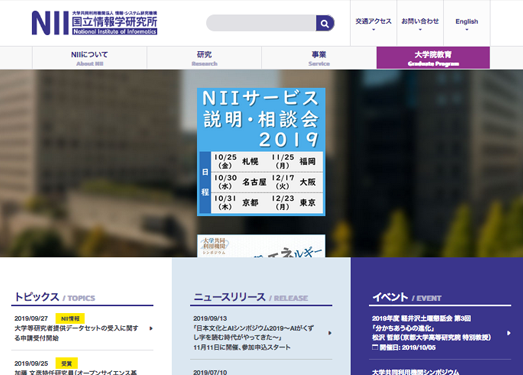Viewport: 523px width, 375px height.
Task: Expand the 交通アクセス dropdown
Action: tap(373, 23)
